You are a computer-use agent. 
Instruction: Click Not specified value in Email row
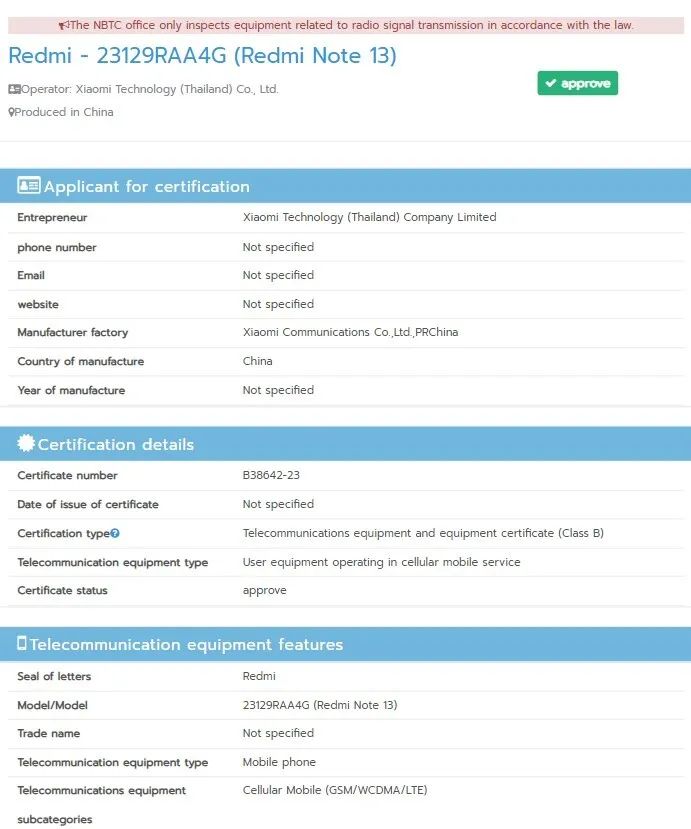pyautogui.click(x=278, y=275)
